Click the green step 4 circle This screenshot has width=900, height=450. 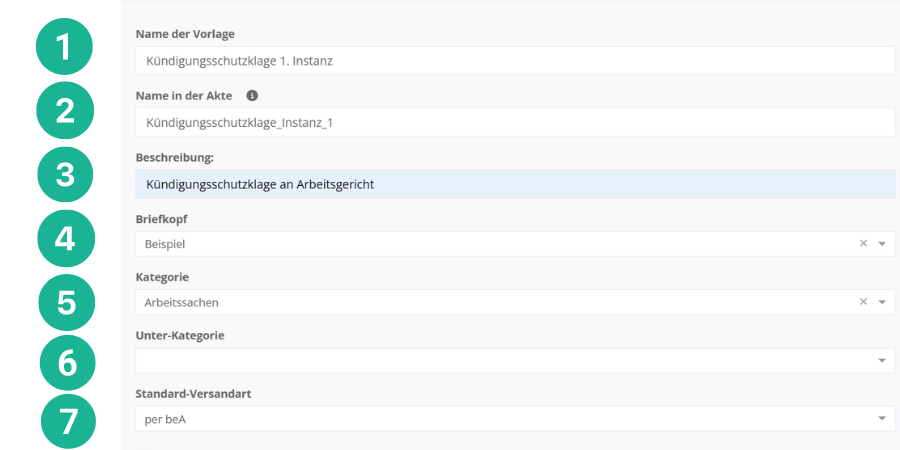[65, 238]
